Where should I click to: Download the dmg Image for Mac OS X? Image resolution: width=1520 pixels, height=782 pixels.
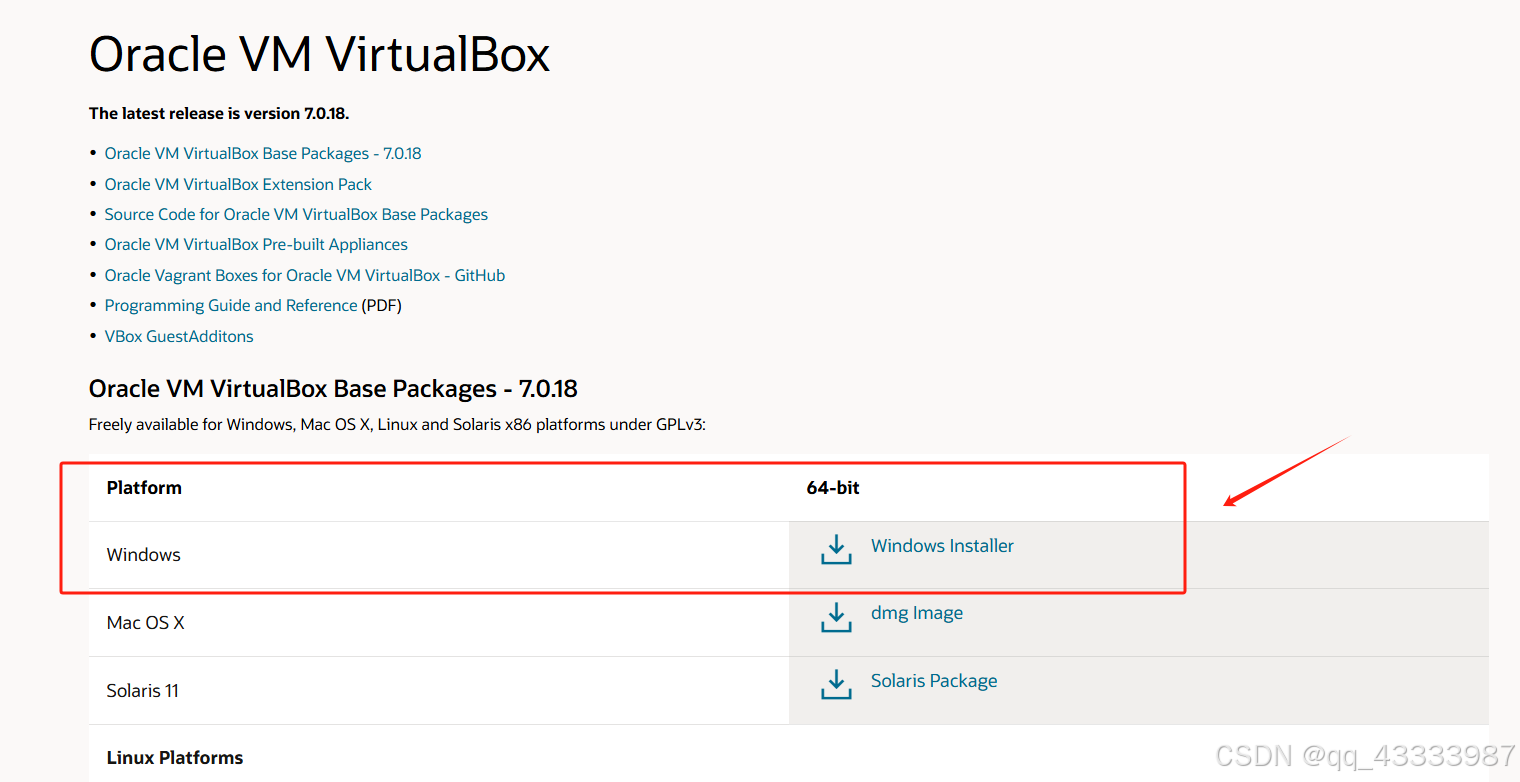(x=916, y=612)
